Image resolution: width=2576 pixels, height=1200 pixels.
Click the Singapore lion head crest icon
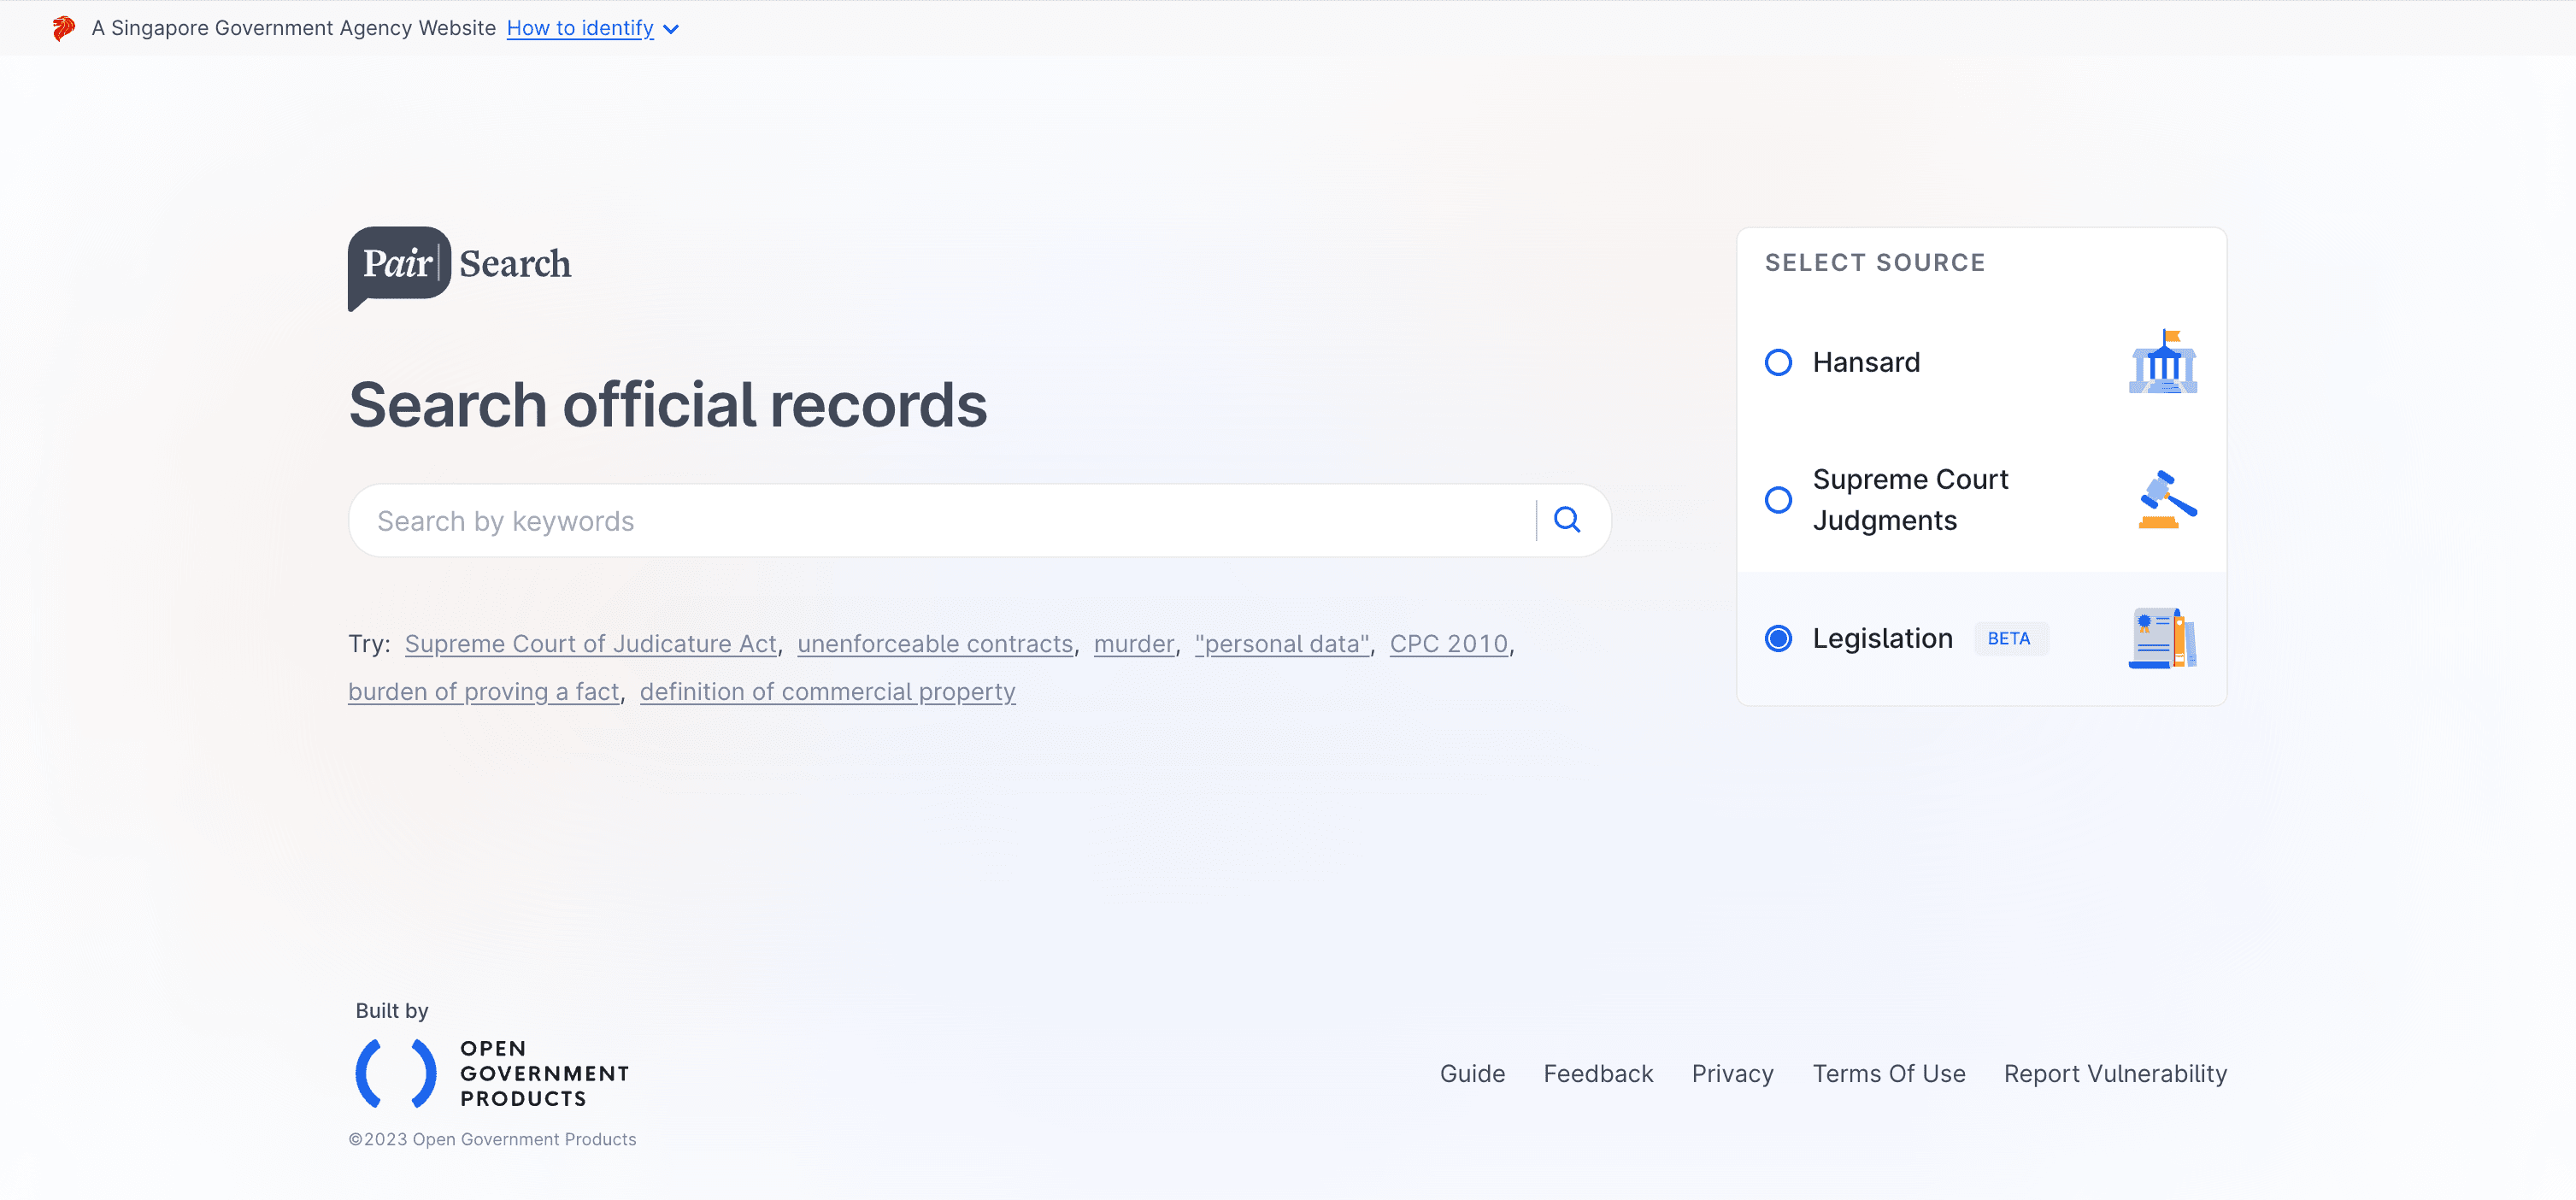pos(63,27)
